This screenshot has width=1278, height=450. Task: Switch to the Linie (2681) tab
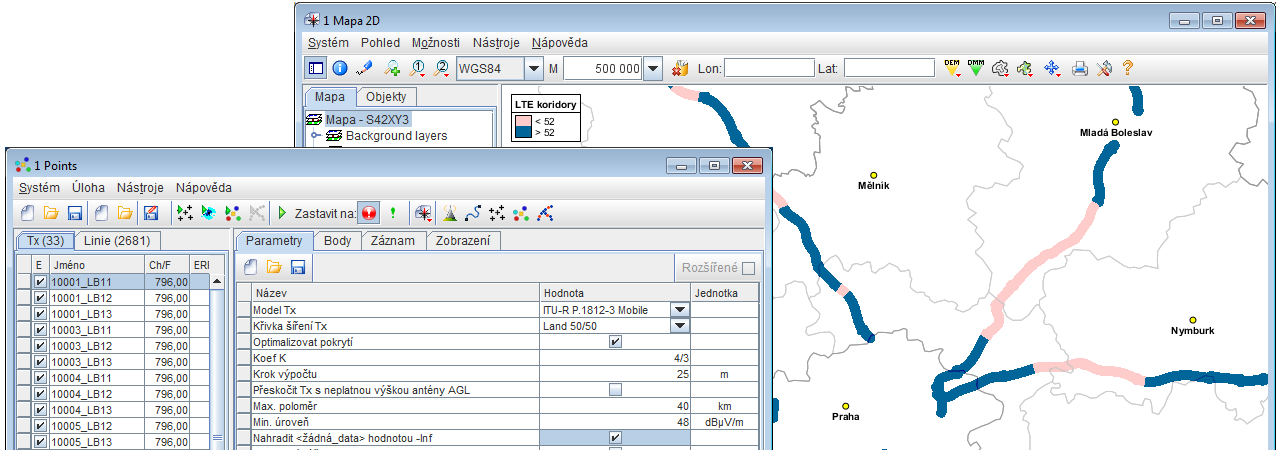pos(118,241)
